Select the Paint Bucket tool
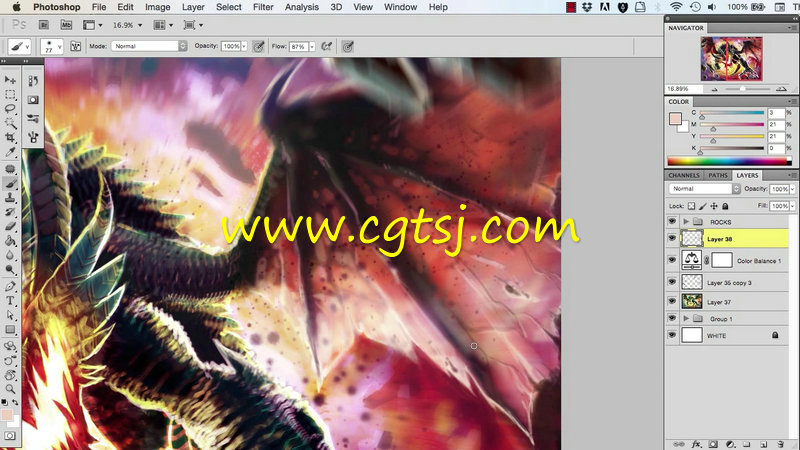This screenshot has height=450, width=800. click(10, 241)
